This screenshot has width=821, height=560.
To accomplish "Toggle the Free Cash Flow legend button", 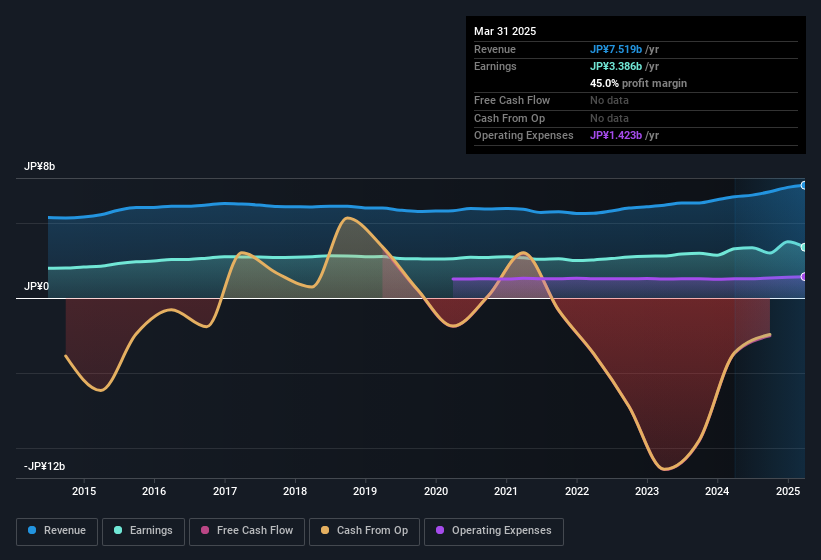I will point(247,531).
